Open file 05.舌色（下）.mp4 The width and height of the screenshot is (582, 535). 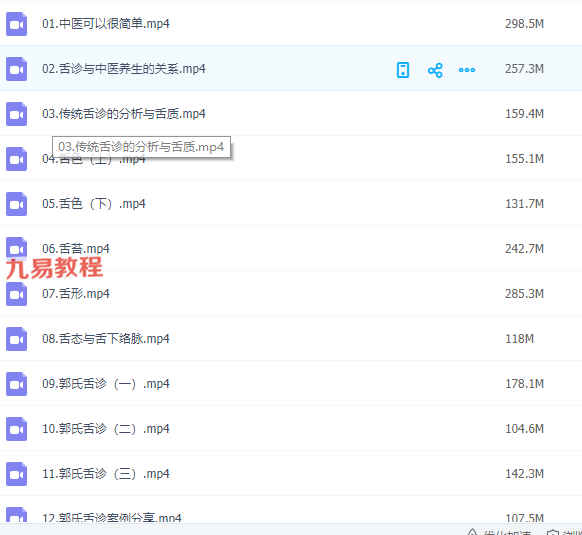pyautogui.click(x=94, y=204)
